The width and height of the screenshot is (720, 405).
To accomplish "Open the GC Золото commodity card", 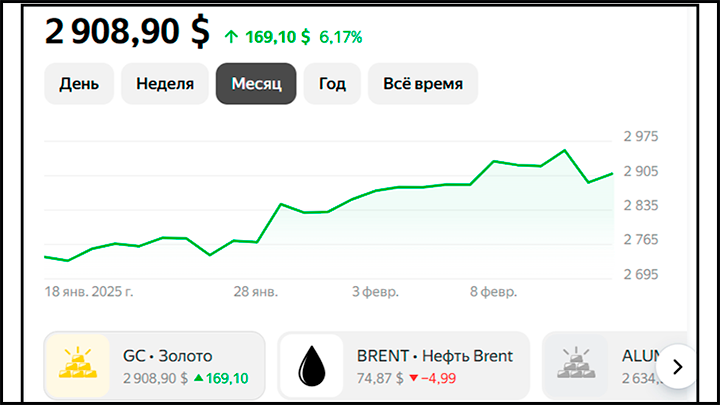I will click(155, 366).
